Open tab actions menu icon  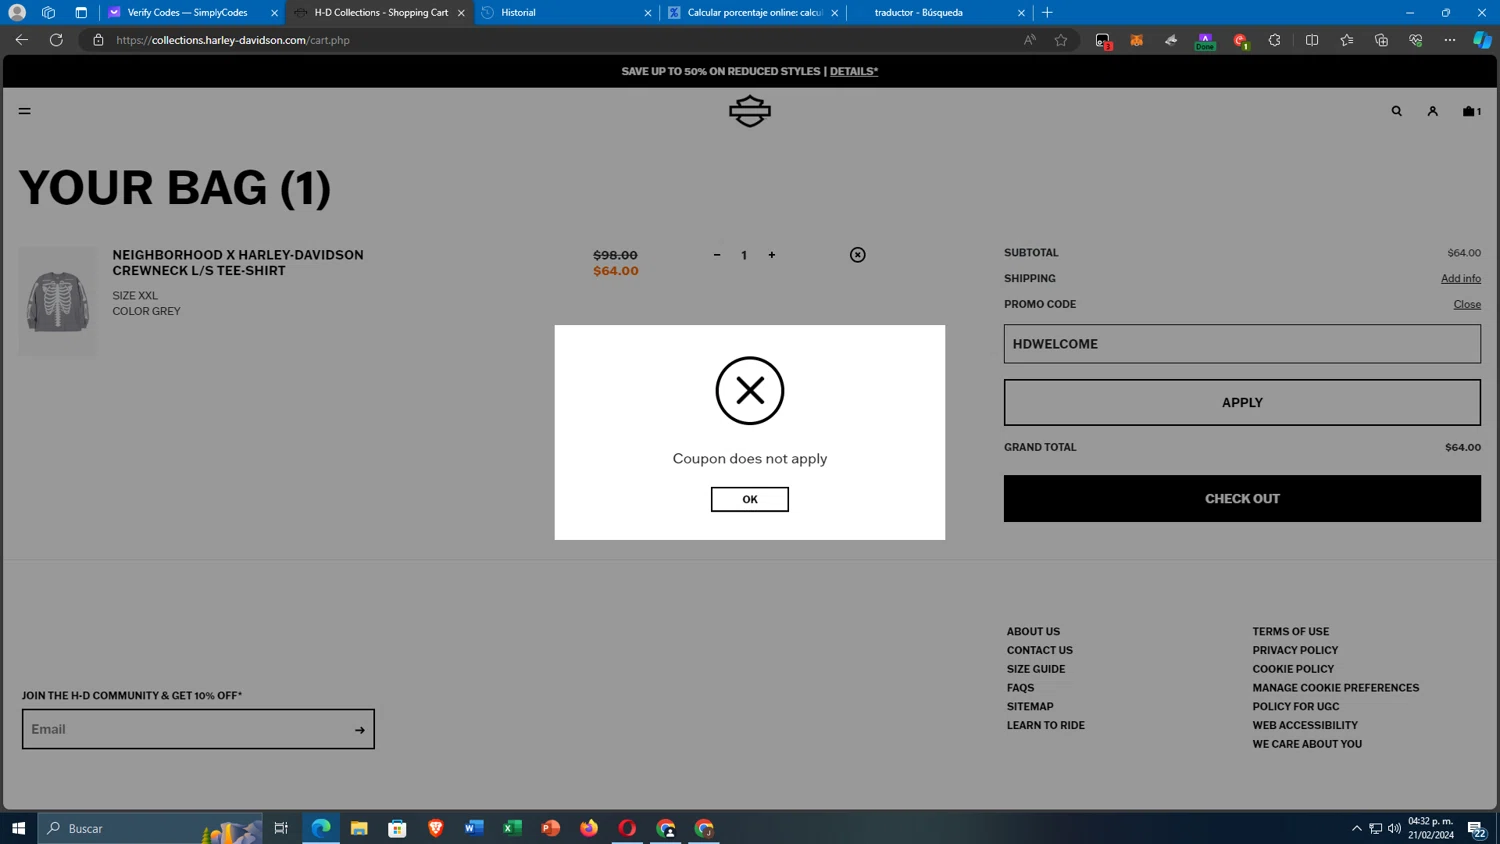81,13
